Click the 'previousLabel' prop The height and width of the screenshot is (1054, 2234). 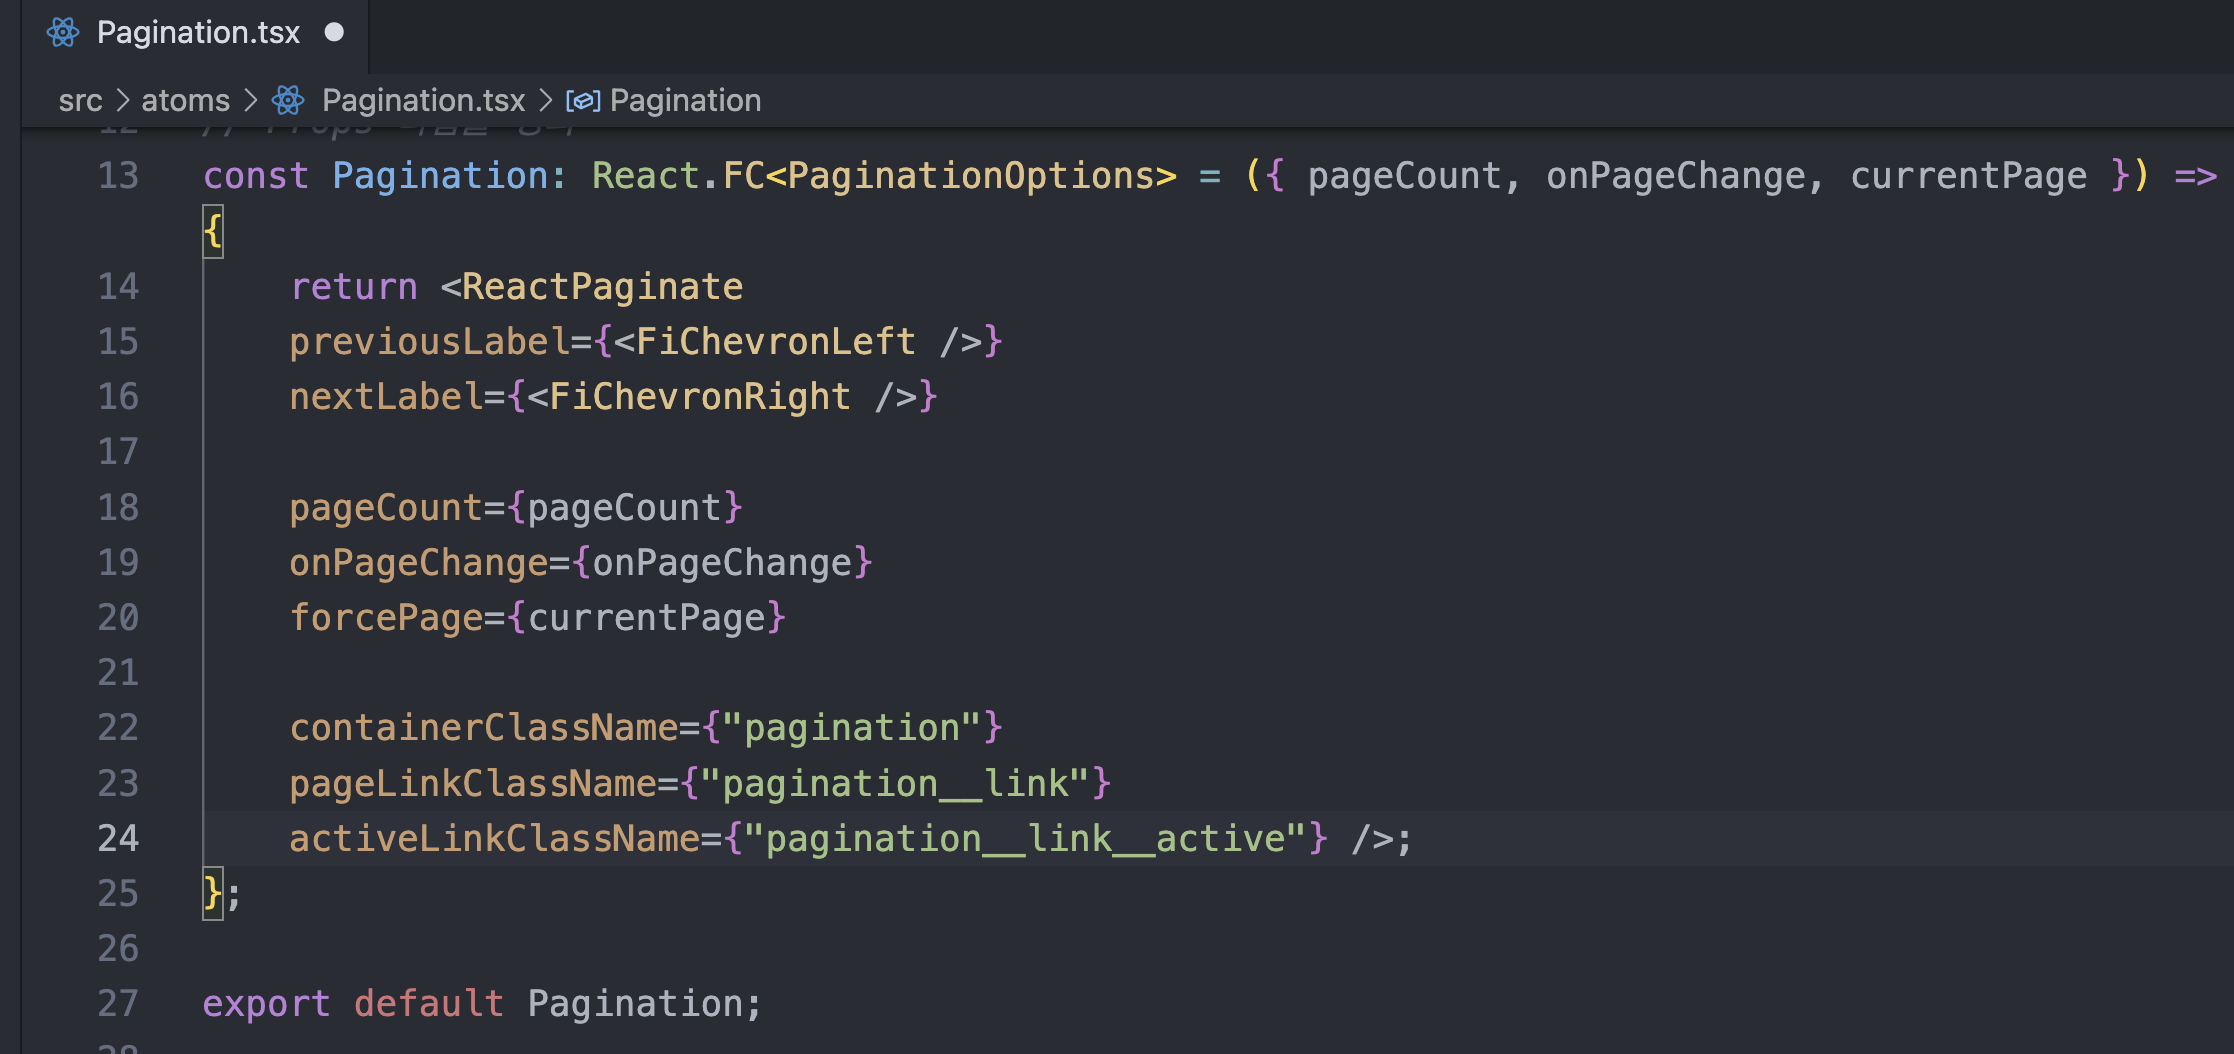click(x=430, y=342)
